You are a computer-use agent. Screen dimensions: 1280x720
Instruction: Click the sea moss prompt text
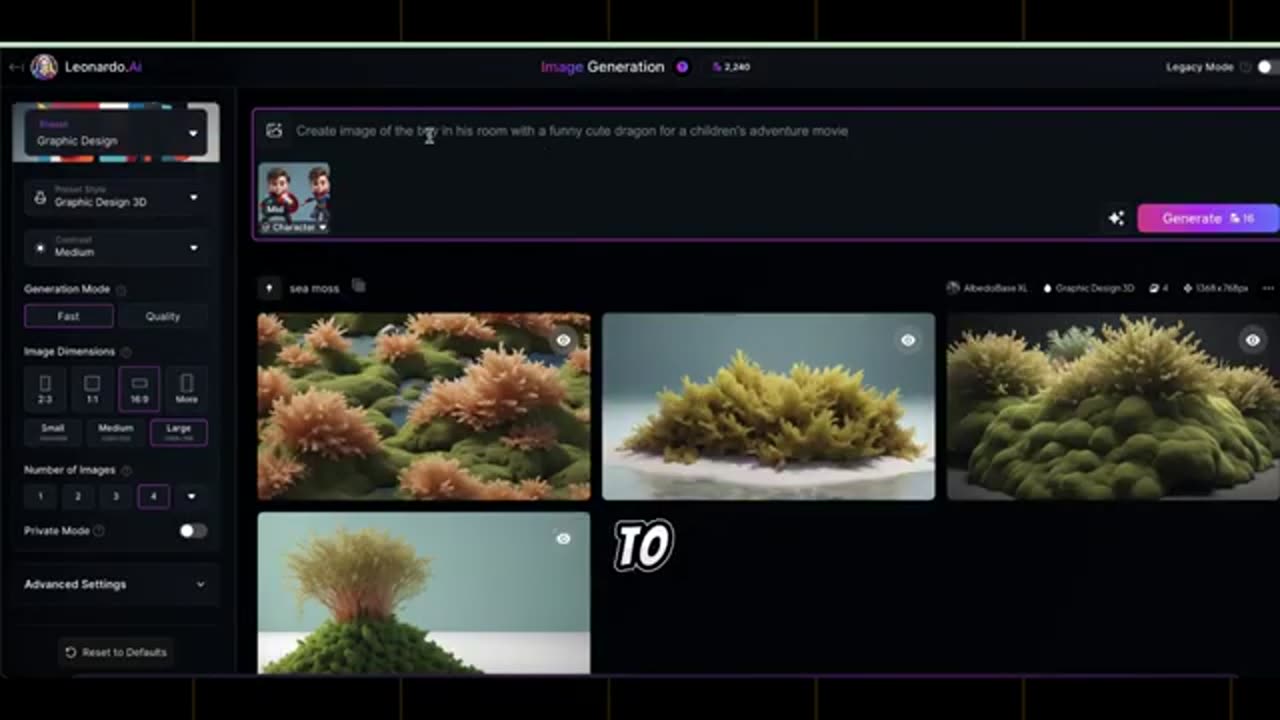coord(314,288)
